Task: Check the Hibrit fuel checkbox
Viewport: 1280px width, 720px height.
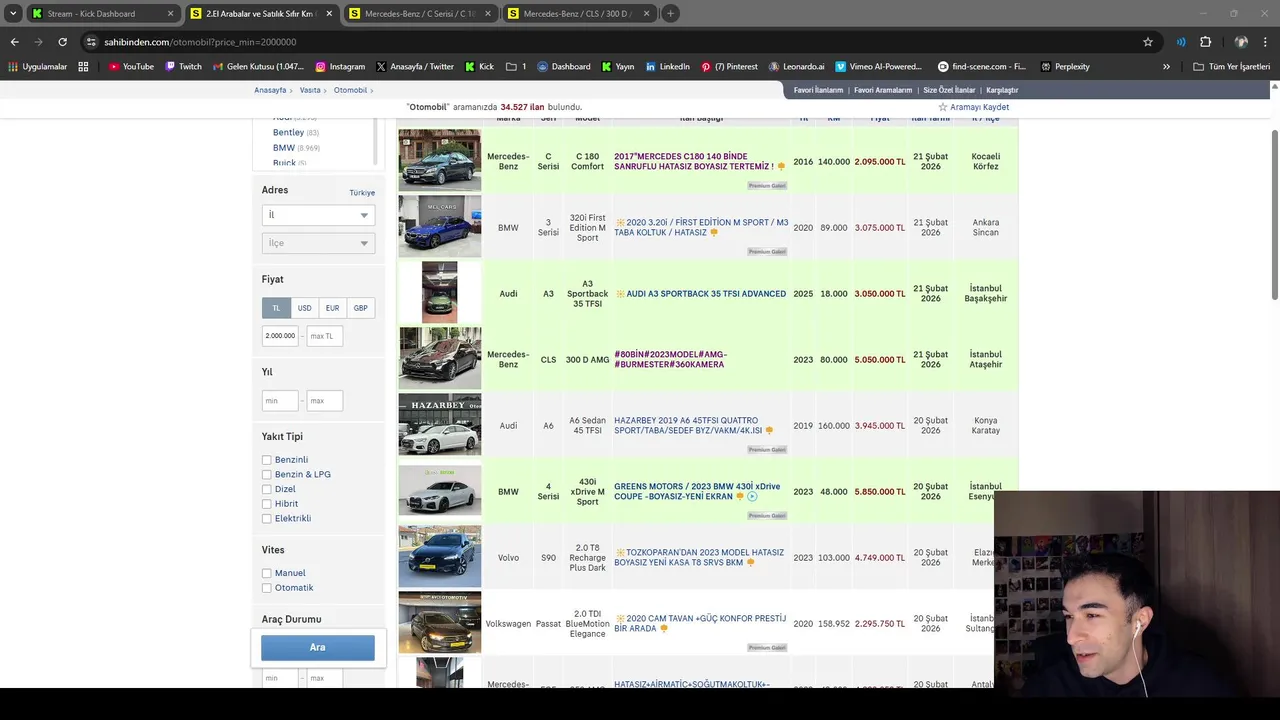Action: 267,504
